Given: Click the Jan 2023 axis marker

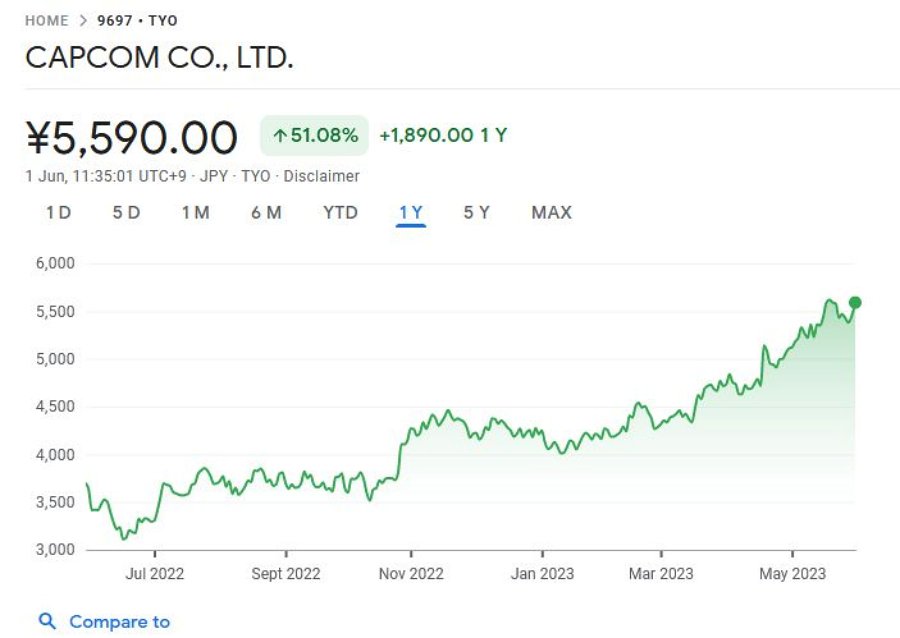Looking at the screenshot, I should (x=542, y=574).
